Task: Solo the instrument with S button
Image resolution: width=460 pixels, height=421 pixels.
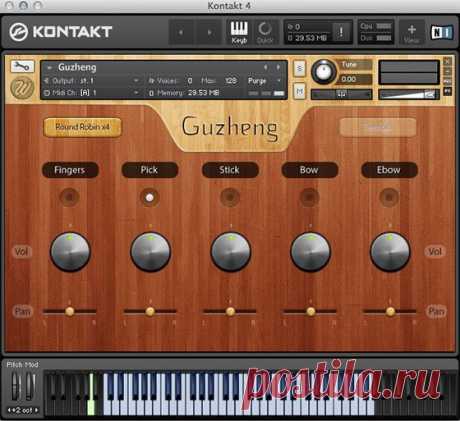Action: (299, 69)
